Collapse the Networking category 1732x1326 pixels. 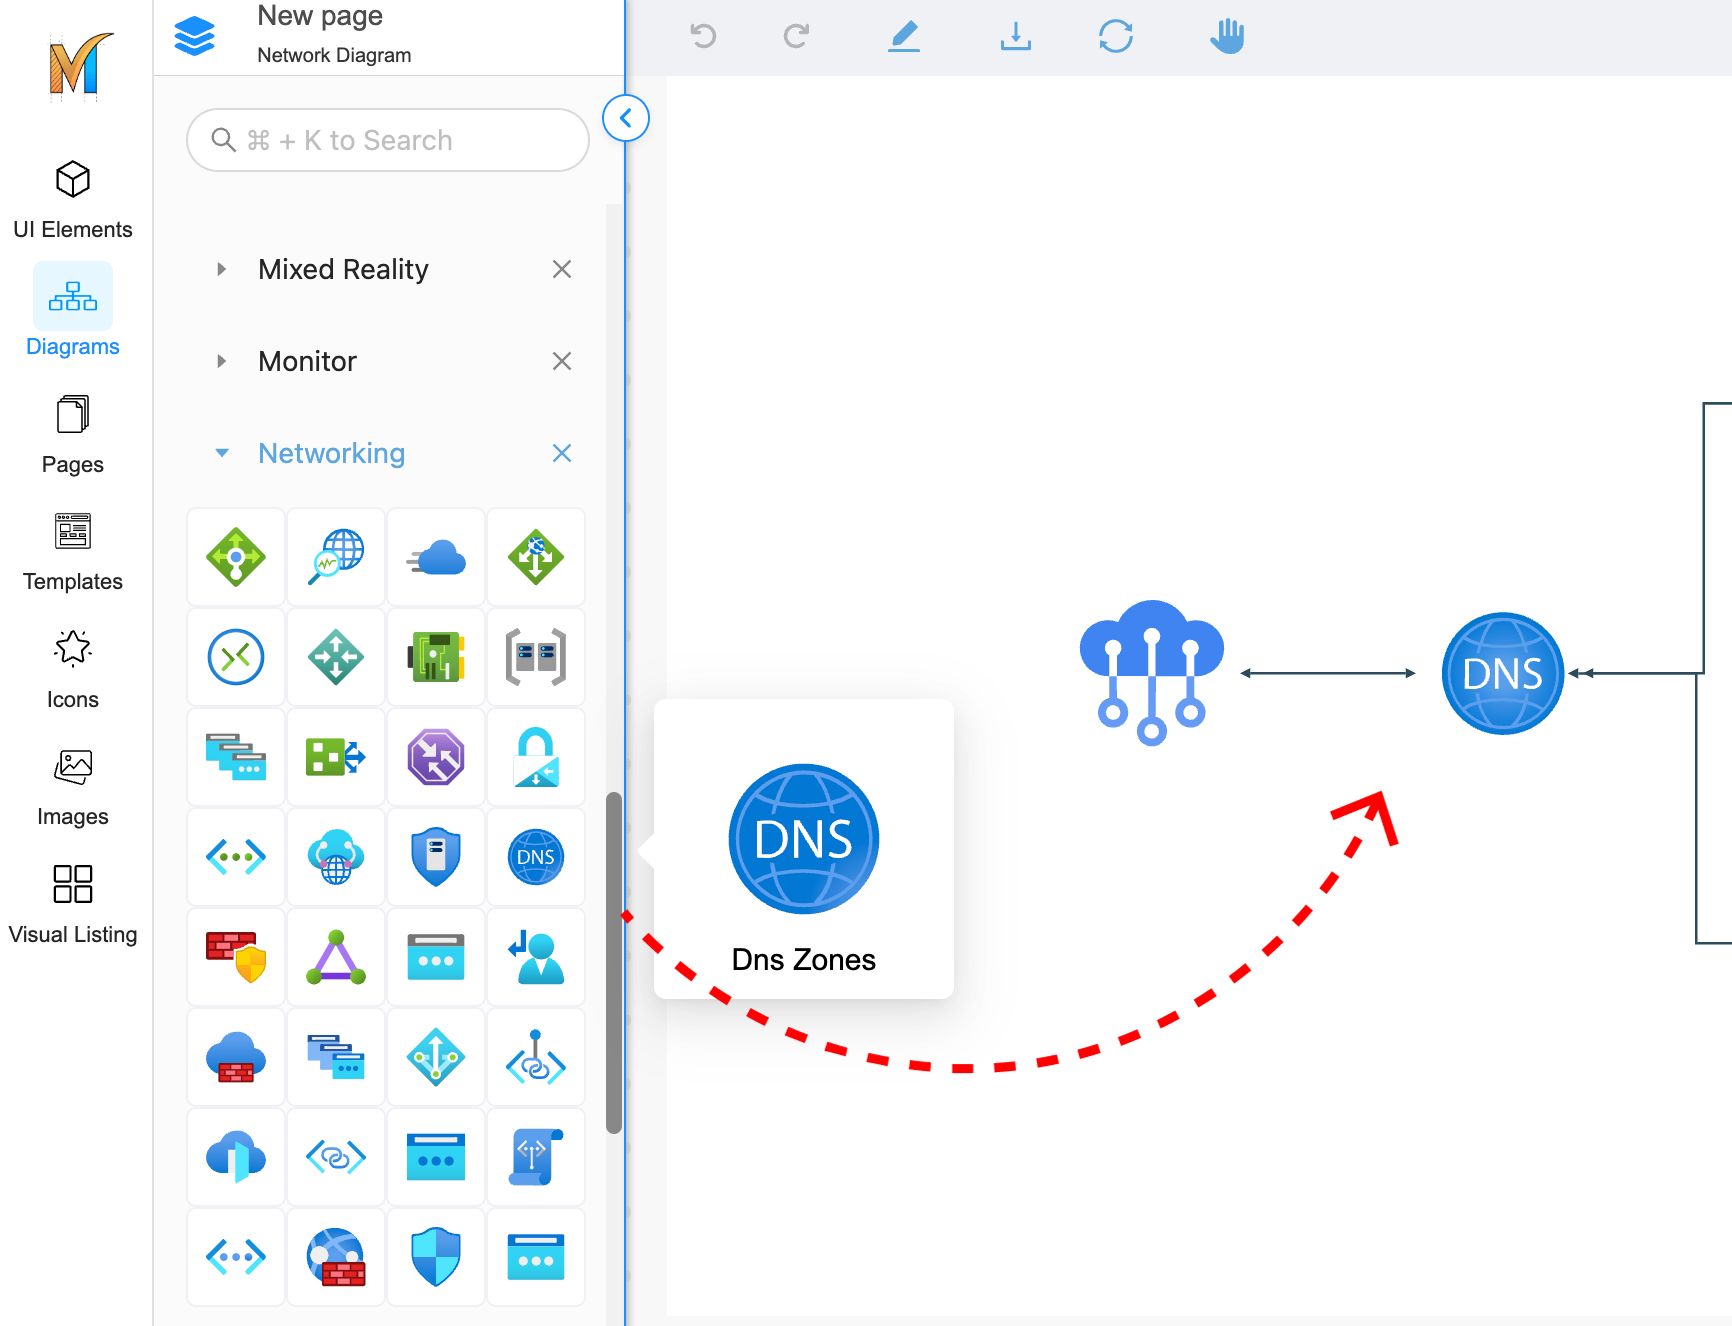[222, 453]
